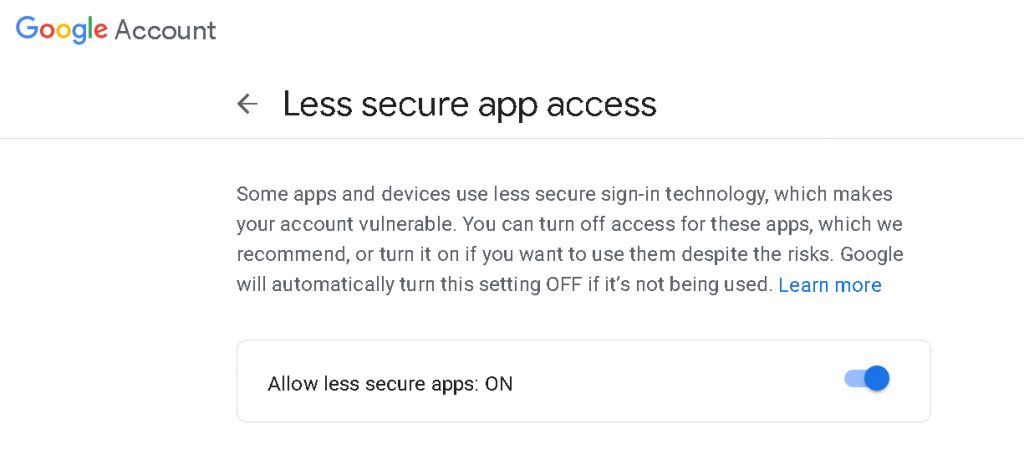The image size is (1024, 455).
Task: Click the red letter e in Google logo
Action: [x=101, y=31]
